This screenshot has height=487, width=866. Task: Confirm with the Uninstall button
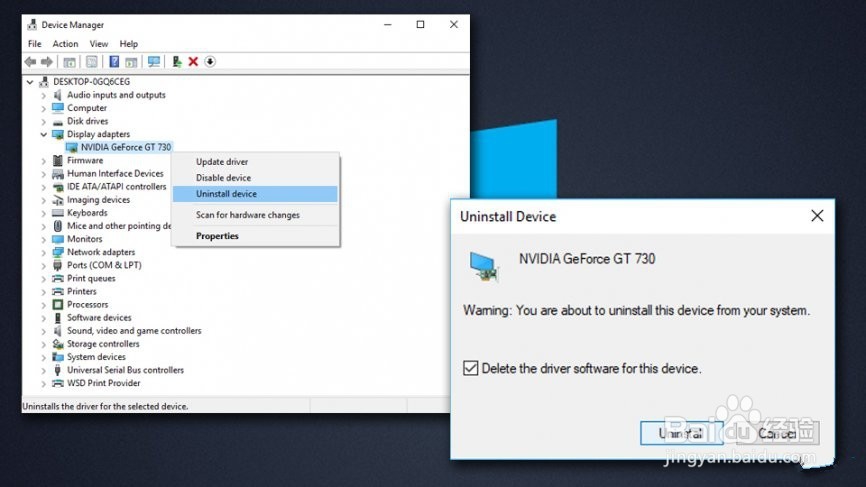(x=682, y=433)
